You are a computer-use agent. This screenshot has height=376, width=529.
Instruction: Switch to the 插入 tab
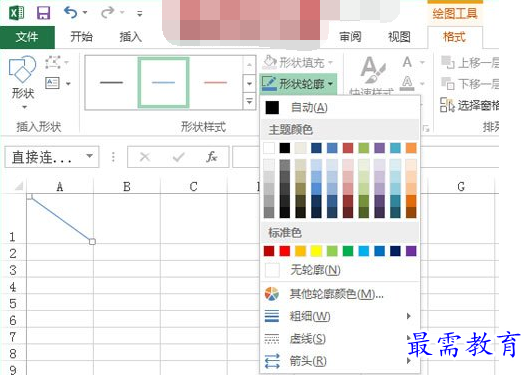(131, 37)
